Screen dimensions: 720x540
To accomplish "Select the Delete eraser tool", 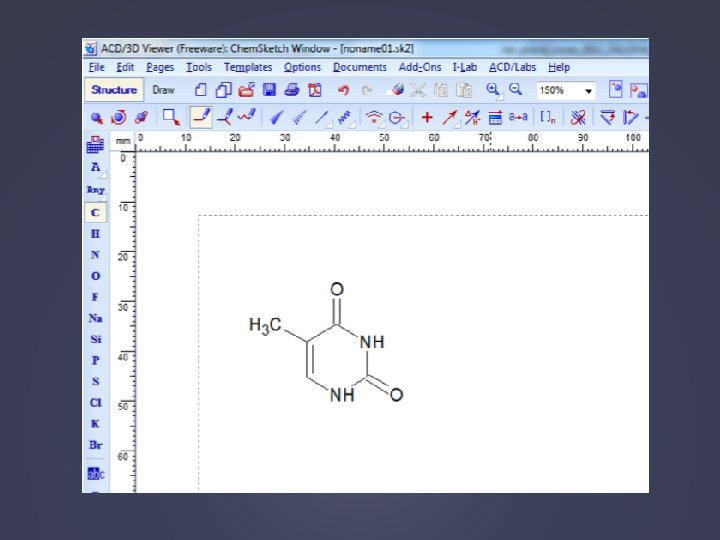I will point(396,90).
